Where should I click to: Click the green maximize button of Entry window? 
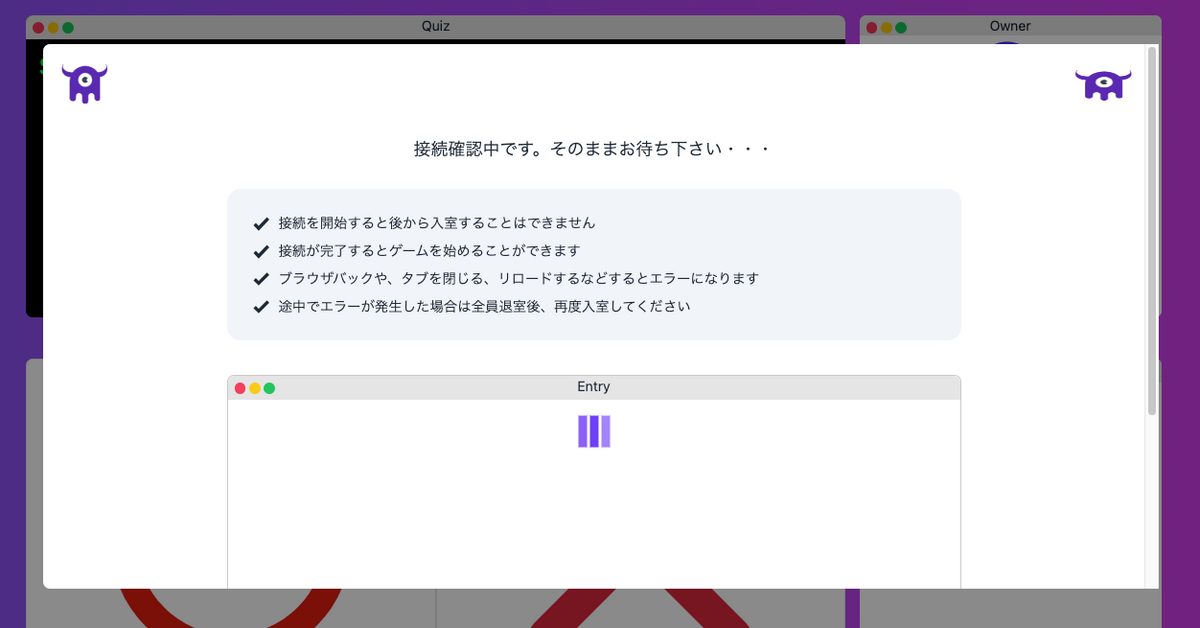269,388
